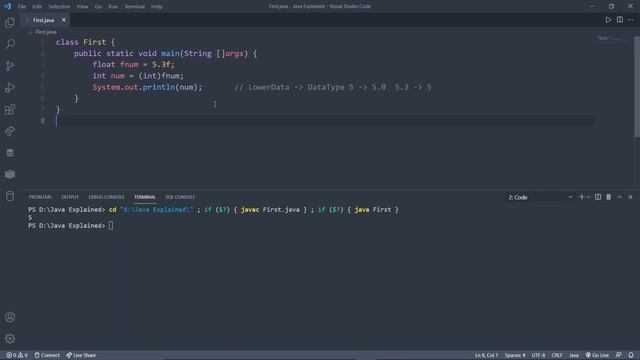Click the '// LowerData -> DataType' comment

[x=333, y=87]
